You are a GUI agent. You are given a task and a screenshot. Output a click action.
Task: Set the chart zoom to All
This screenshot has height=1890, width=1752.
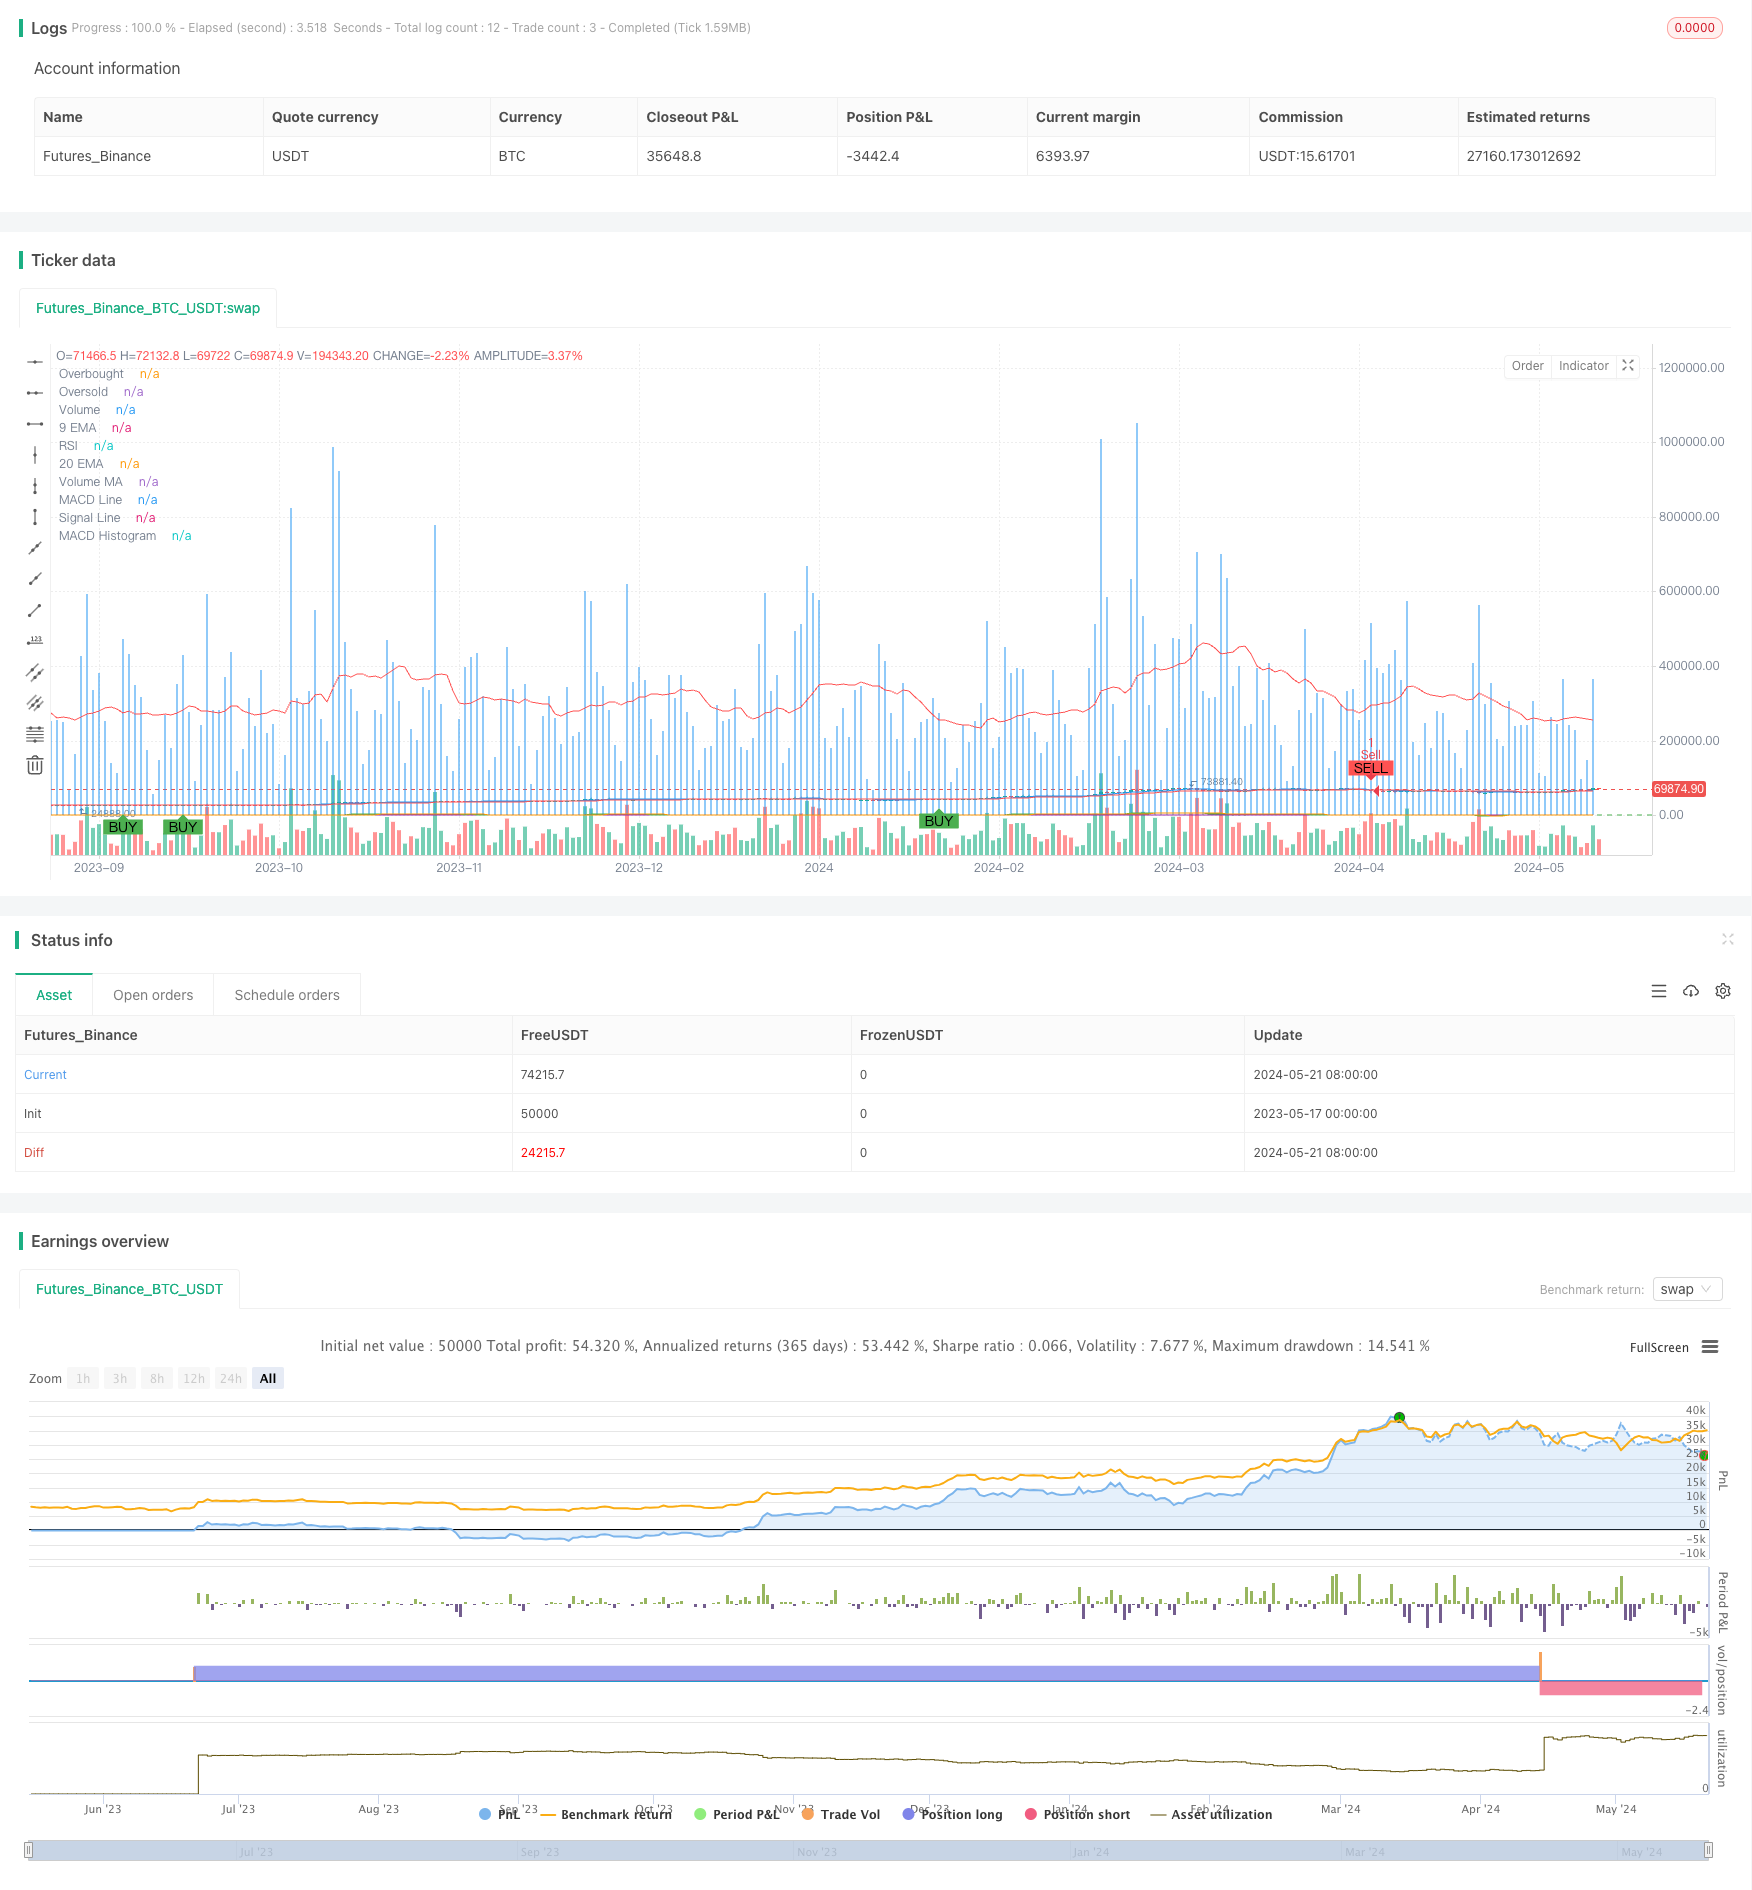coord(268,1378)
